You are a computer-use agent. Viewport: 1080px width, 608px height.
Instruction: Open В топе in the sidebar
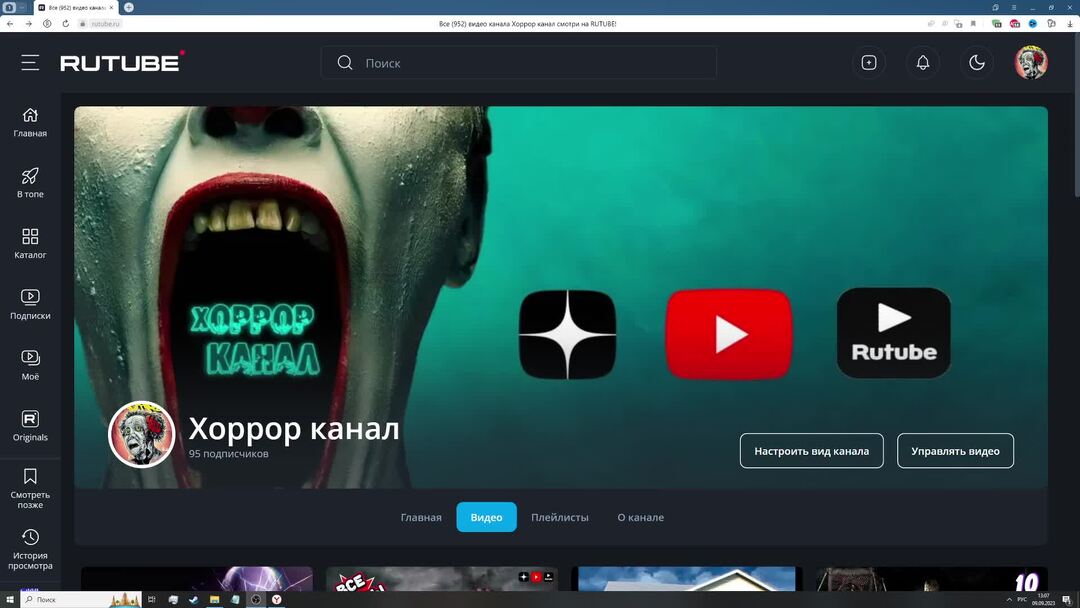point(30,183)
